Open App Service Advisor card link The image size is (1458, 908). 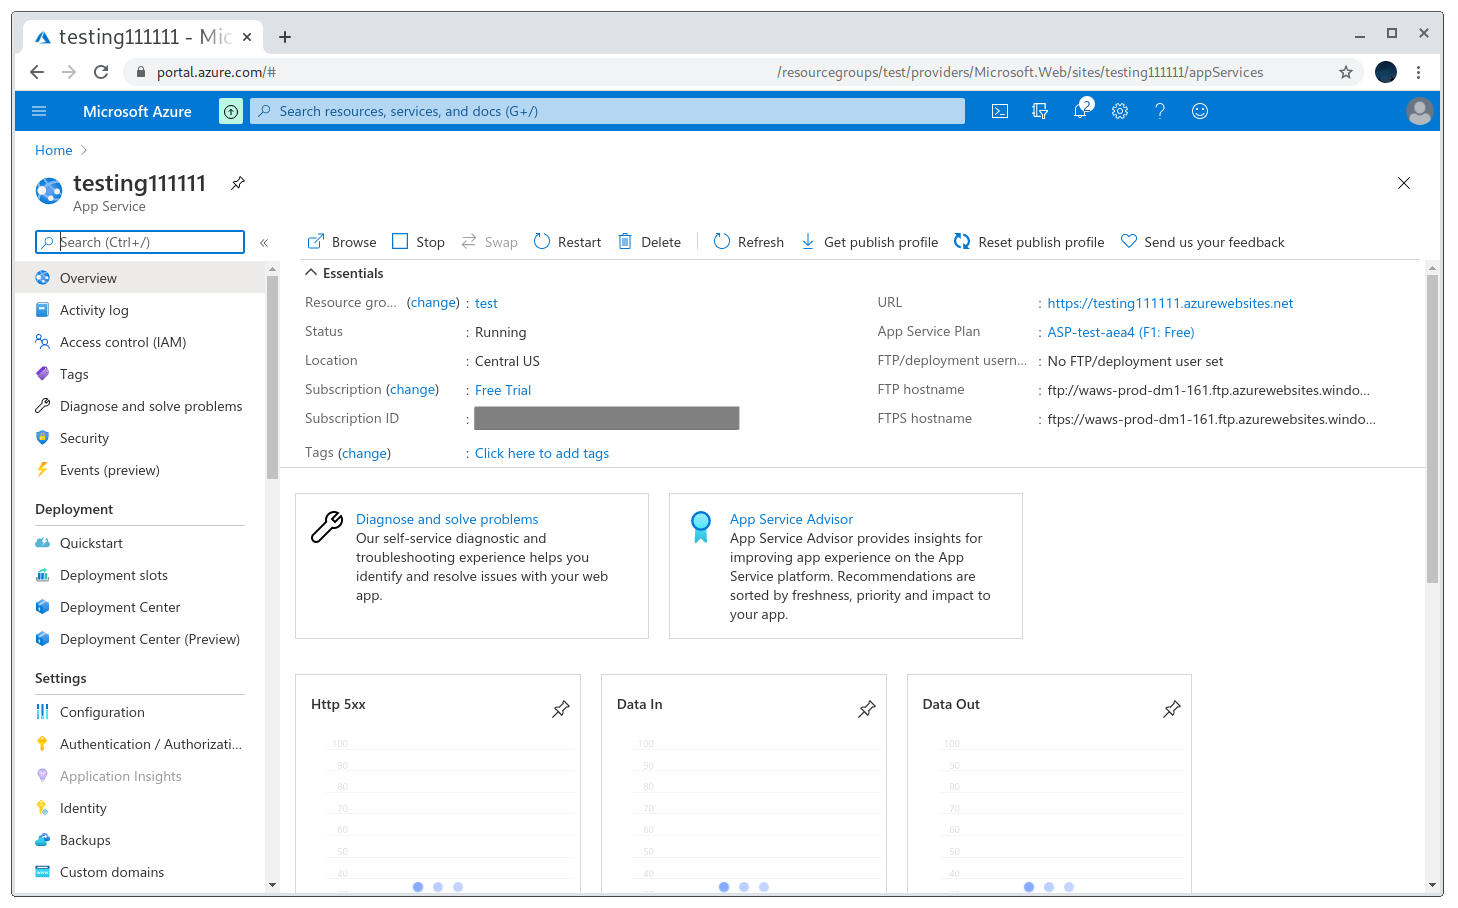click(791, 519)
